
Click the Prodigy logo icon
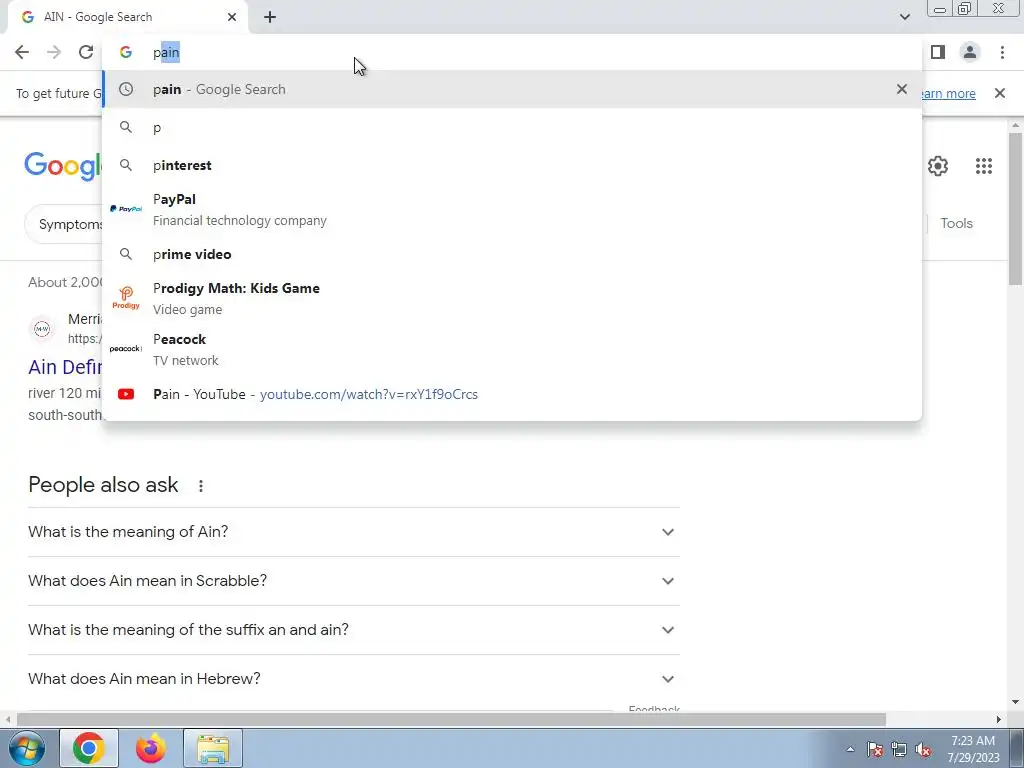(x=126, y=298)
